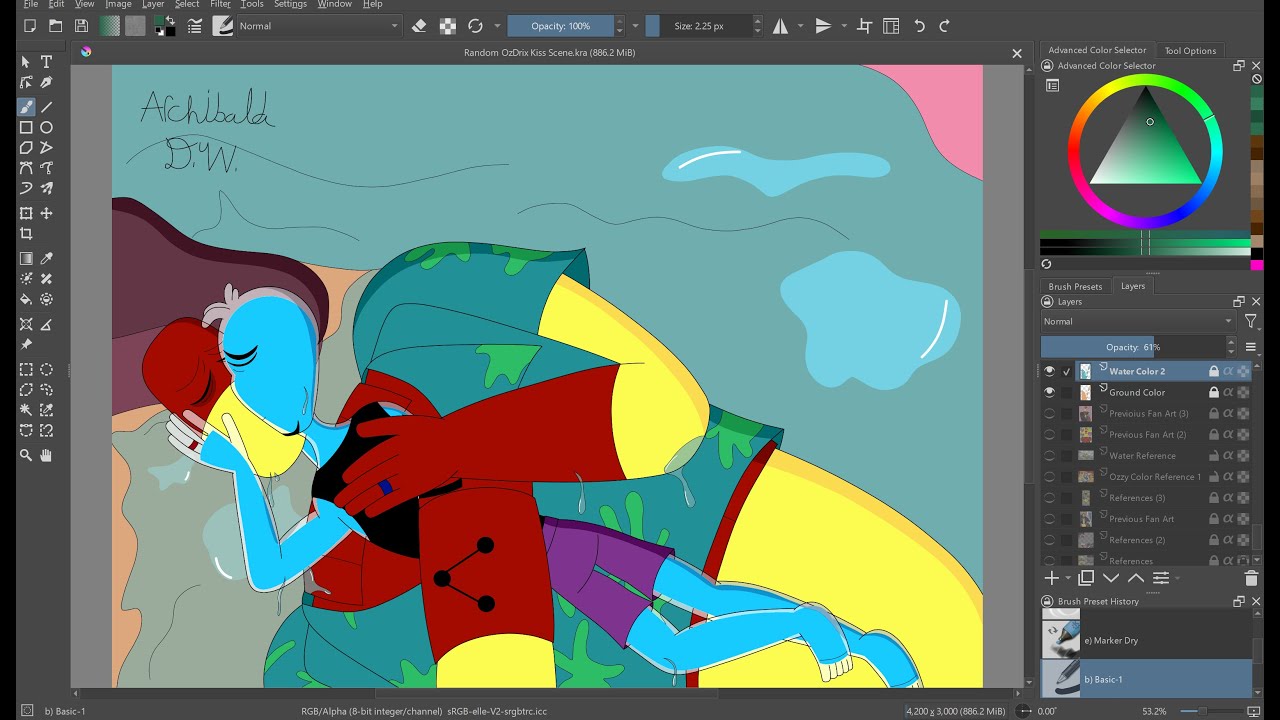Image resolution: width=1280 pixels, height=720 pixels.
Task: Choose the Marker Dry brush preset
Action: coord(1146,640)
